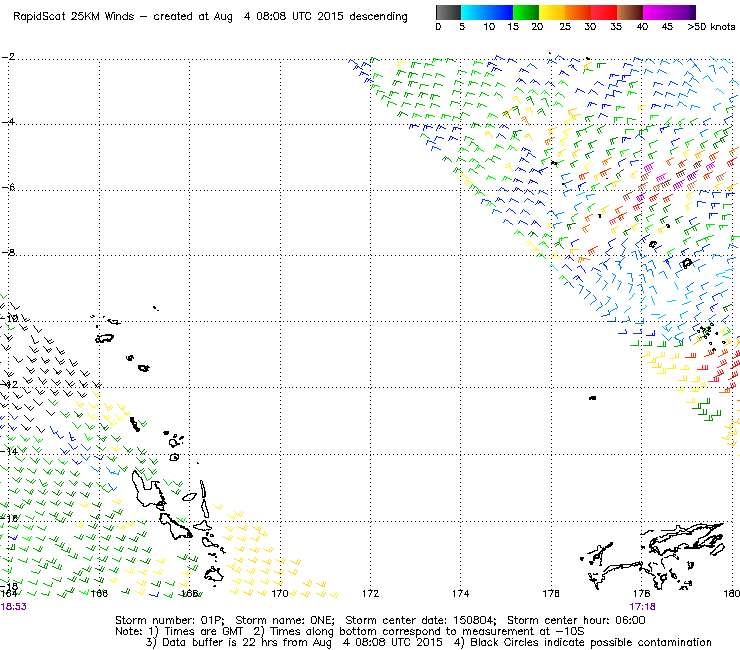Click the '-6' latitude axis label
740x650 pixels.
tap(8, 187)
